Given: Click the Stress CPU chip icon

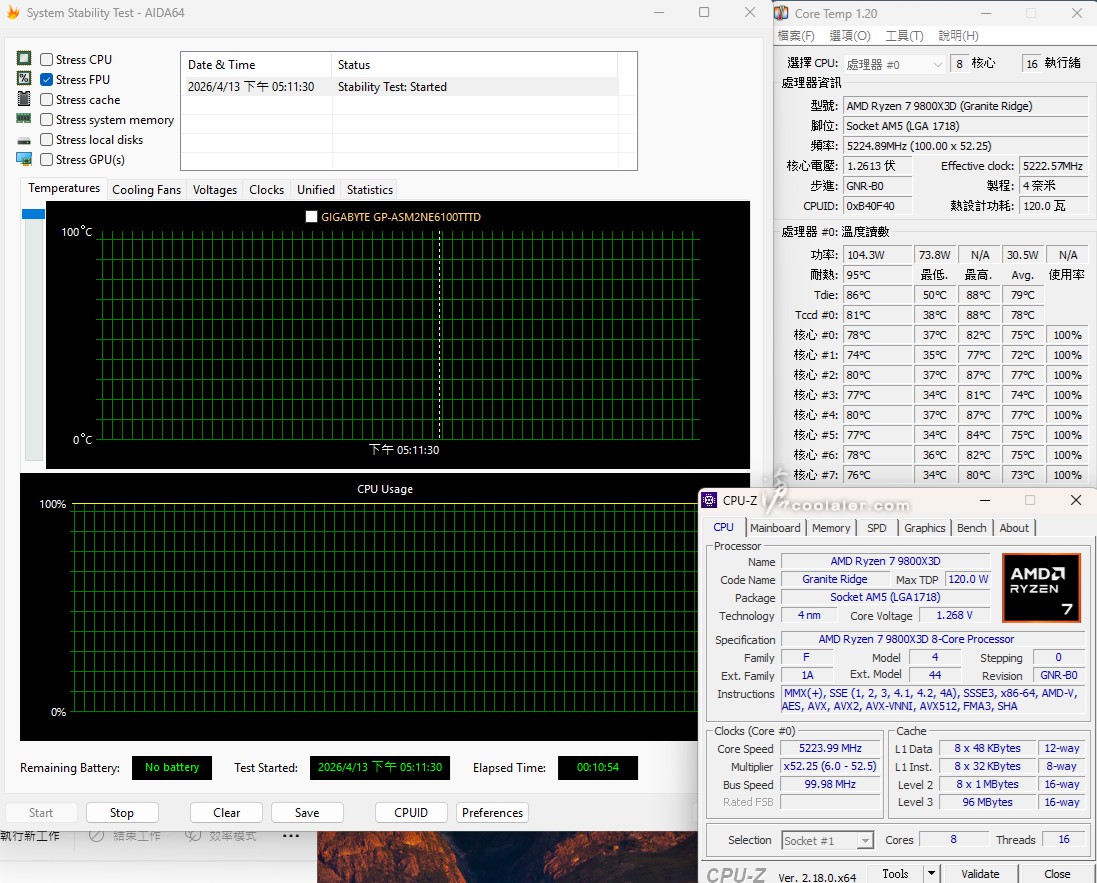Looking at the screenshot, I should pyautogui.click(x=24, y=59).
